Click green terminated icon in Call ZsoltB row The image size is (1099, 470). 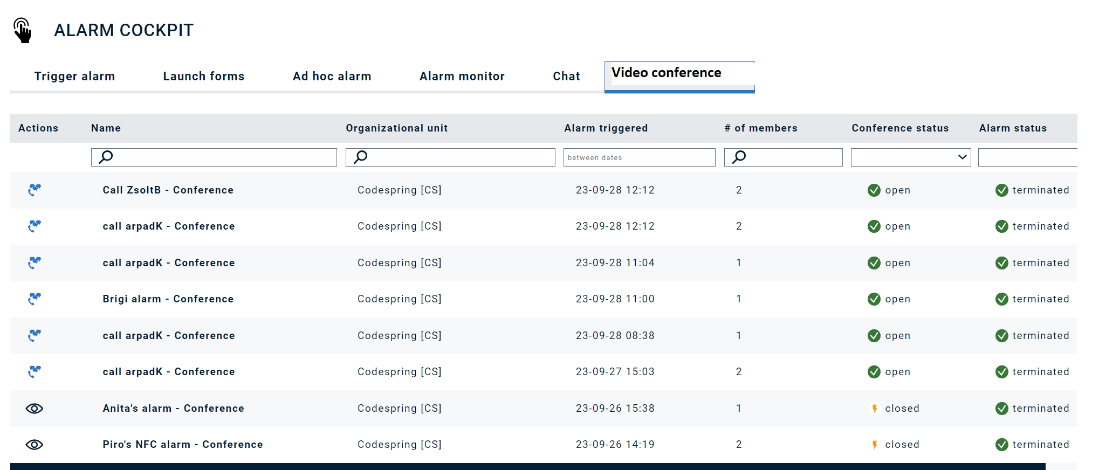(x=1002, y=190)
